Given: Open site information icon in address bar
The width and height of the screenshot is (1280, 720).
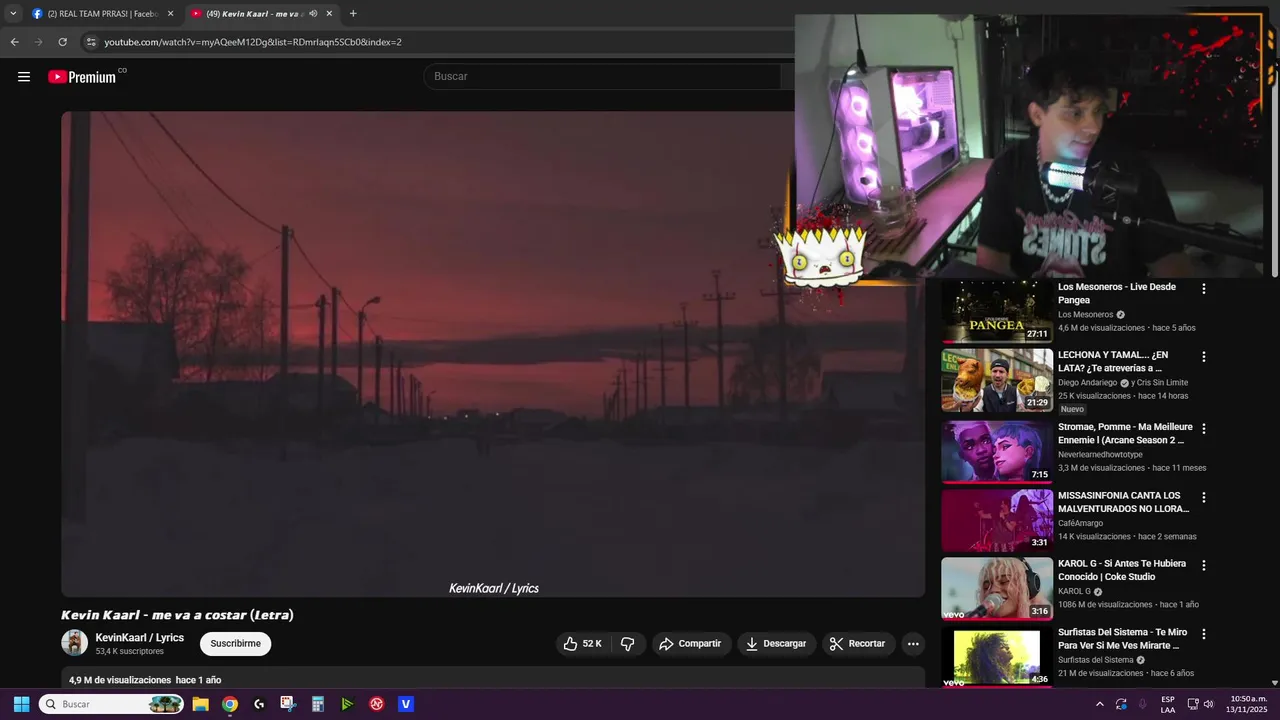Looking at the screenshot, I should [91, 42].
